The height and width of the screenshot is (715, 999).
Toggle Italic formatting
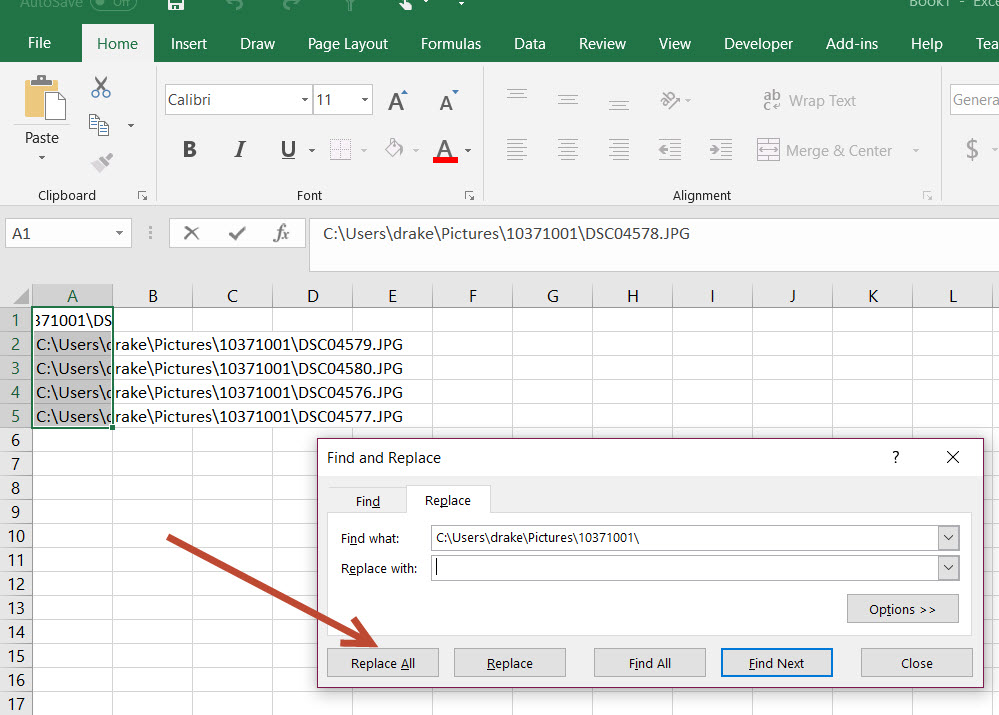pyautogui.click(x=239, y=150)
